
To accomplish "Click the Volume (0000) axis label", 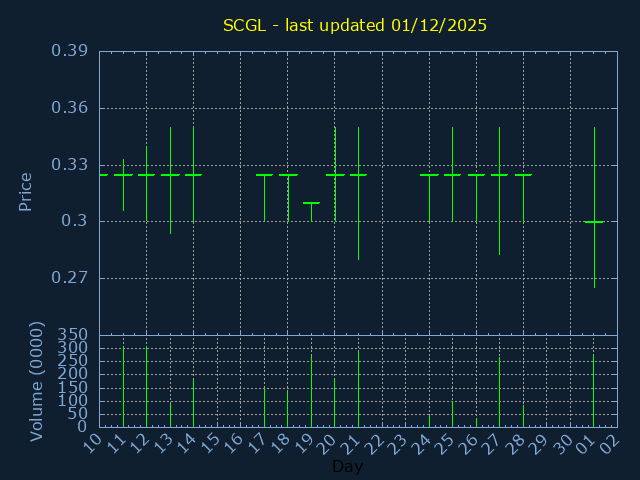I will click(x=37, y=381).
